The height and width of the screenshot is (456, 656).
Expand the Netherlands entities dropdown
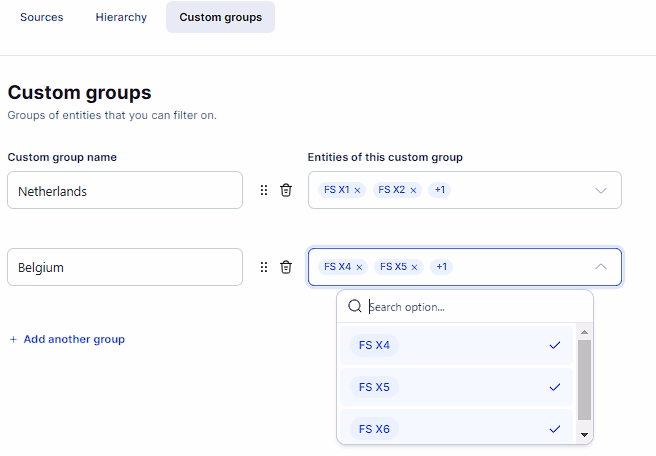(601, 190)
